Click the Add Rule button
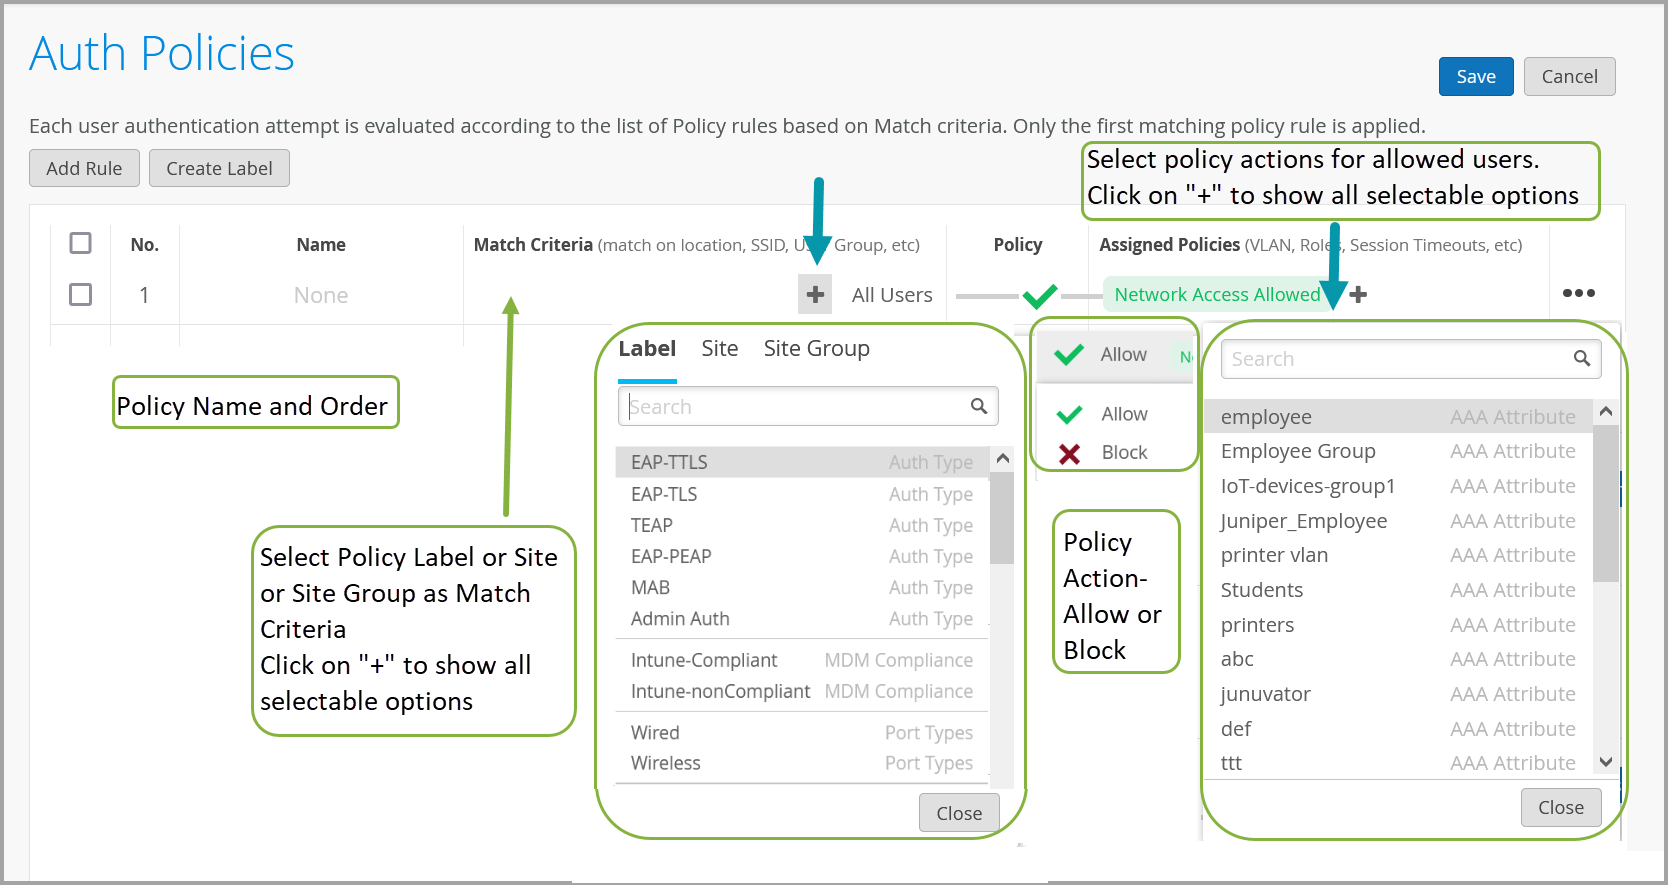 84,168
